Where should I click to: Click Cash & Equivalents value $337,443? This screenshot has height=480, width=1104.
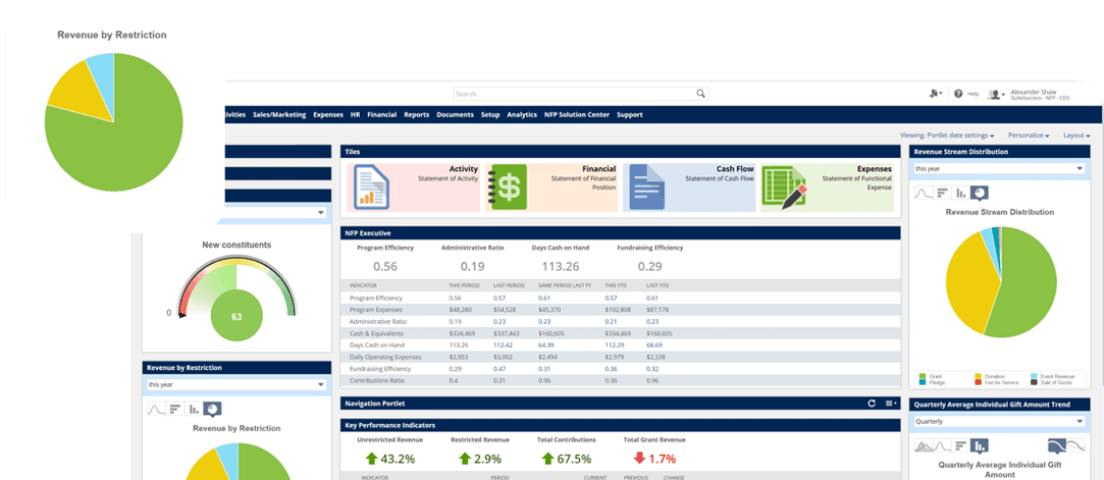pyautogui.click(x=506, y=334)
